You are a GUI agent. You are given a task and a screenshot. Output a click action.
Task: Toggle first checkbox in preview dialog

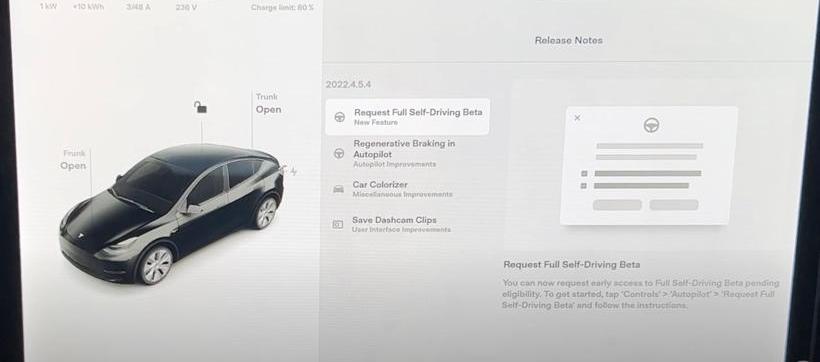click(584, 174)
